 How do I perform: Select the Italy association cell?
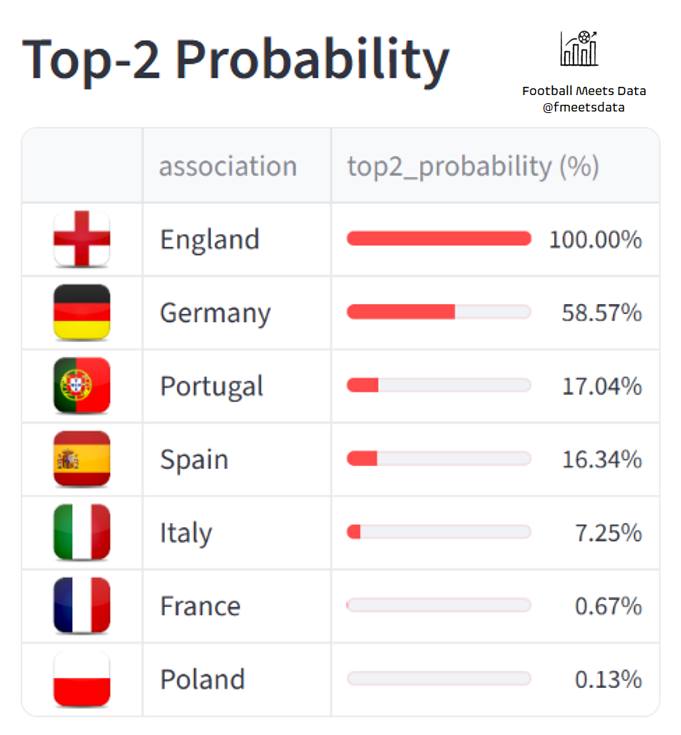[186, 533]
